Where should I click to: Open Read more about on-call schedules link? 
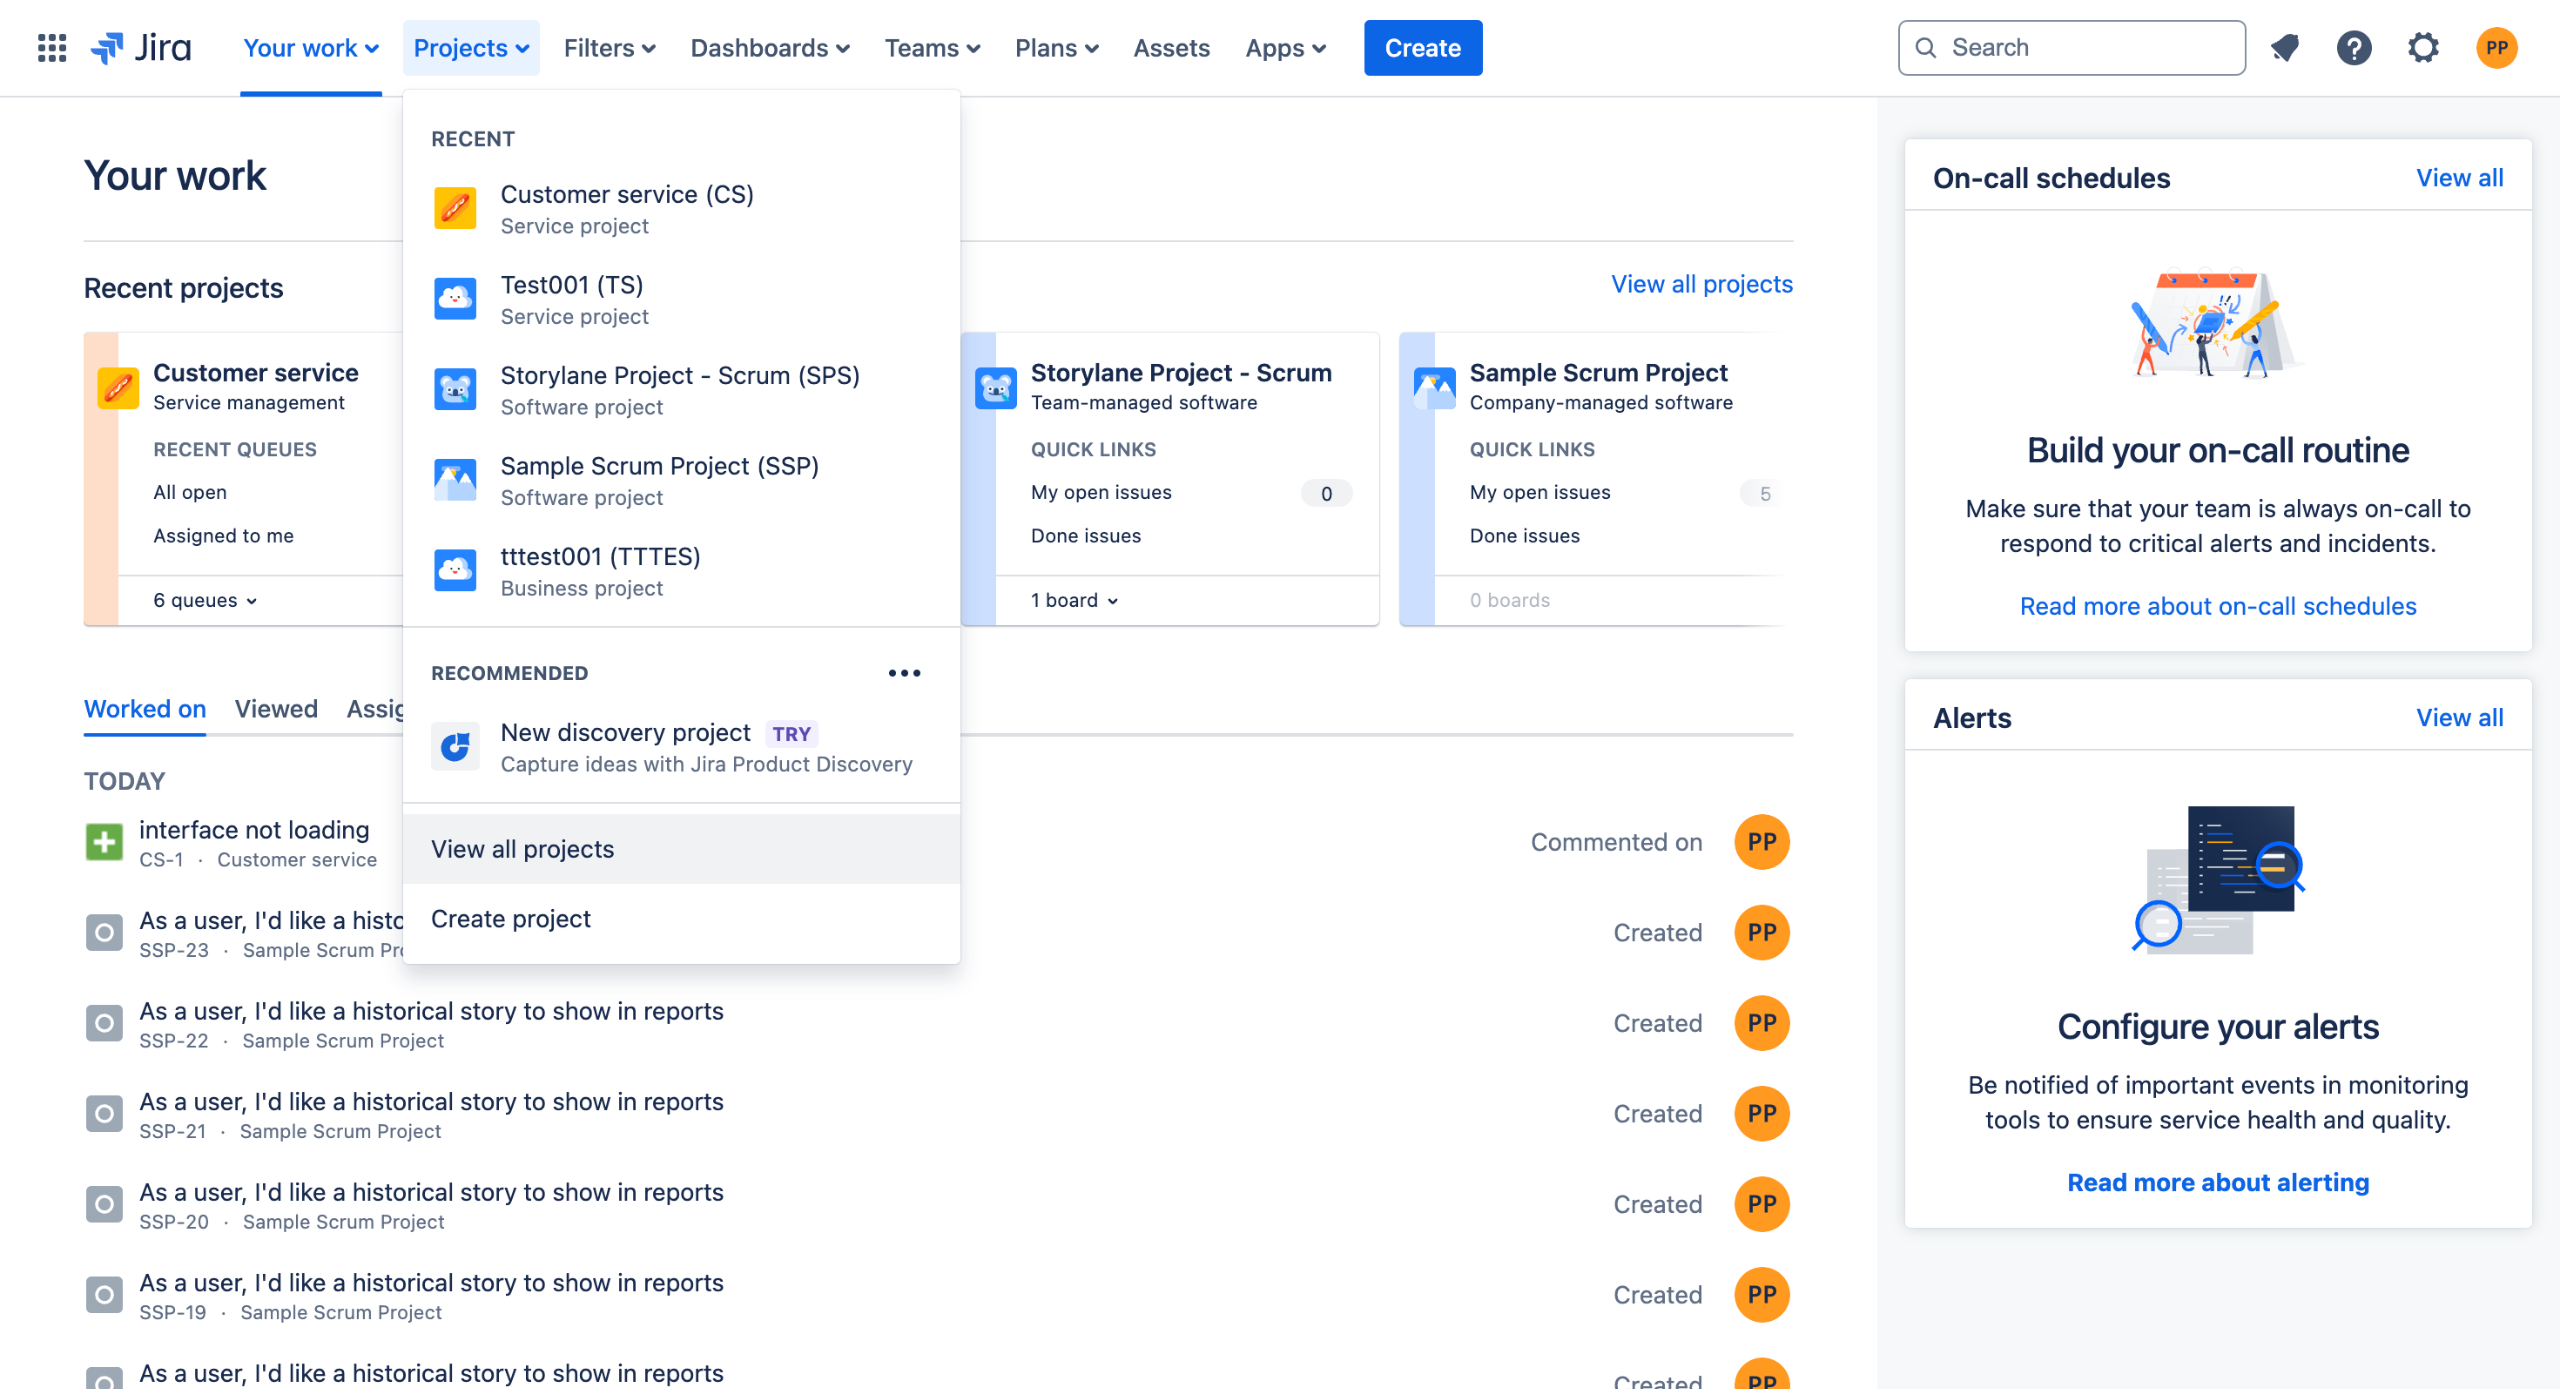[2217, 606]
